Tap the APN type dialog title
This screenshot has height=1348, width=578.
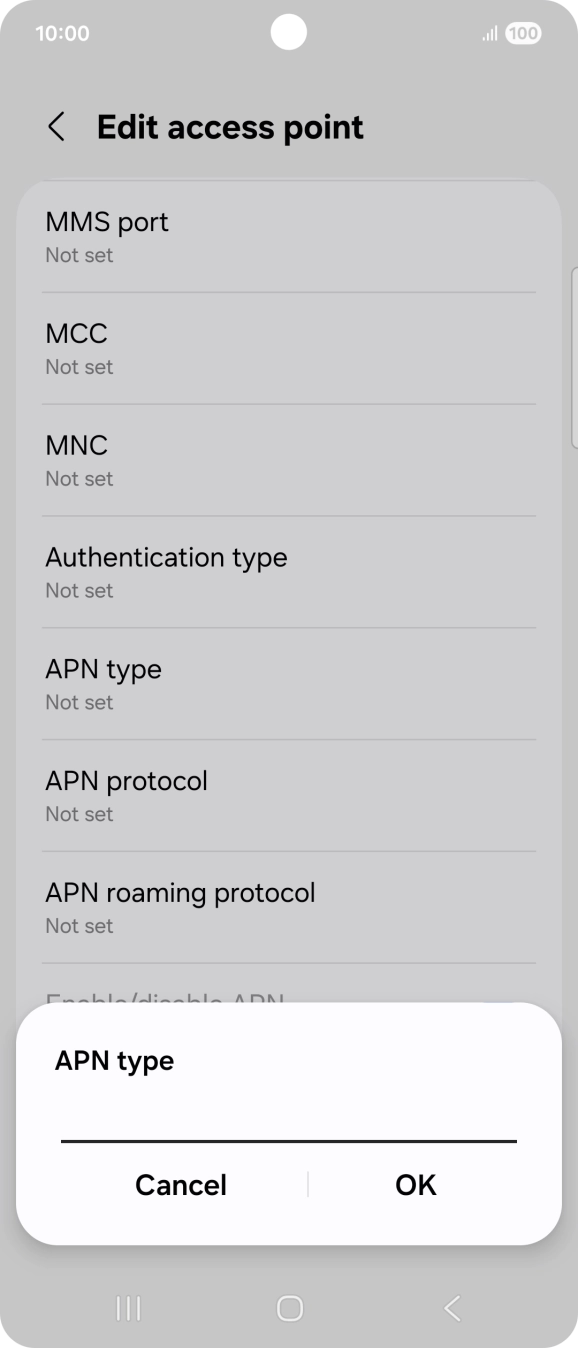click(114, 1060)
